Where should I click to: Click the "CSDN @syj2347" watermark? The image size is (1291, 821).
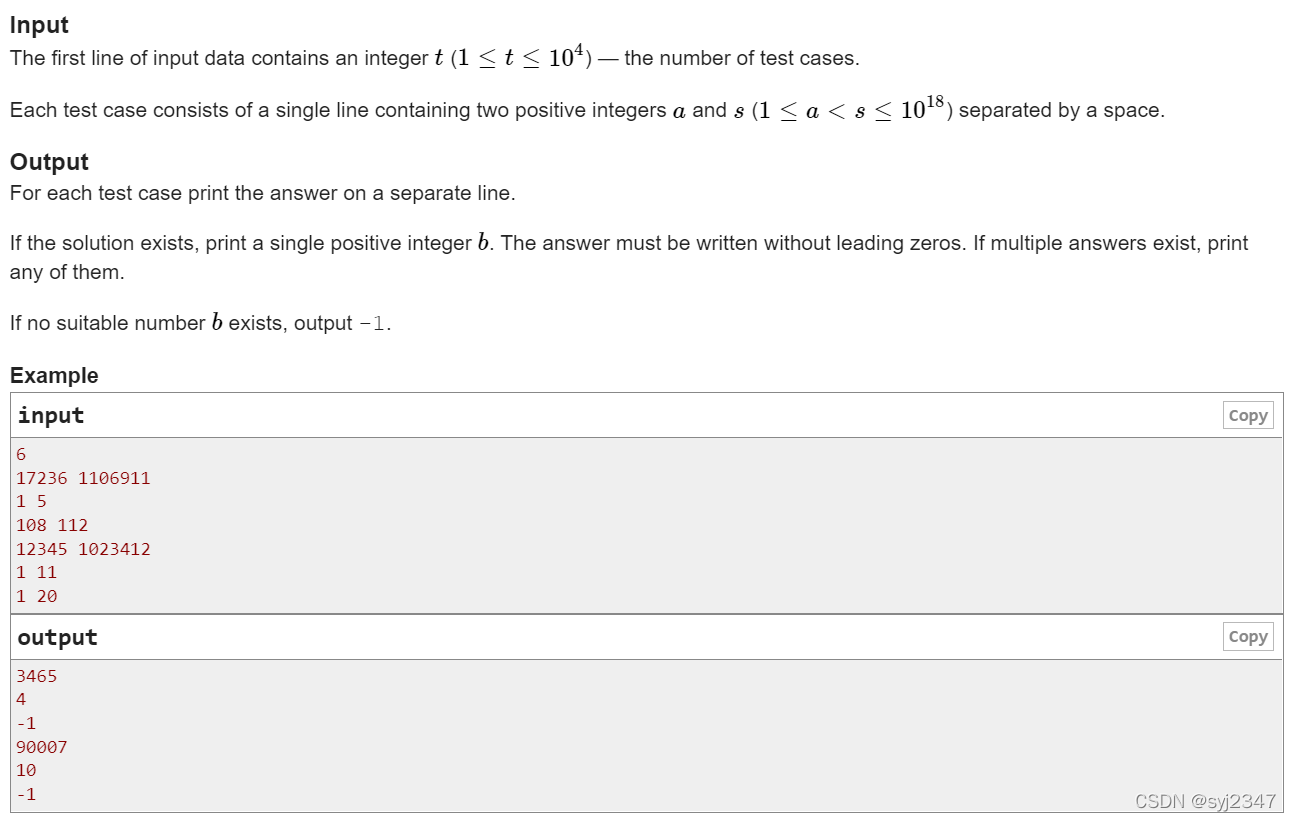pyautogui.click(x=1206, y=801)
